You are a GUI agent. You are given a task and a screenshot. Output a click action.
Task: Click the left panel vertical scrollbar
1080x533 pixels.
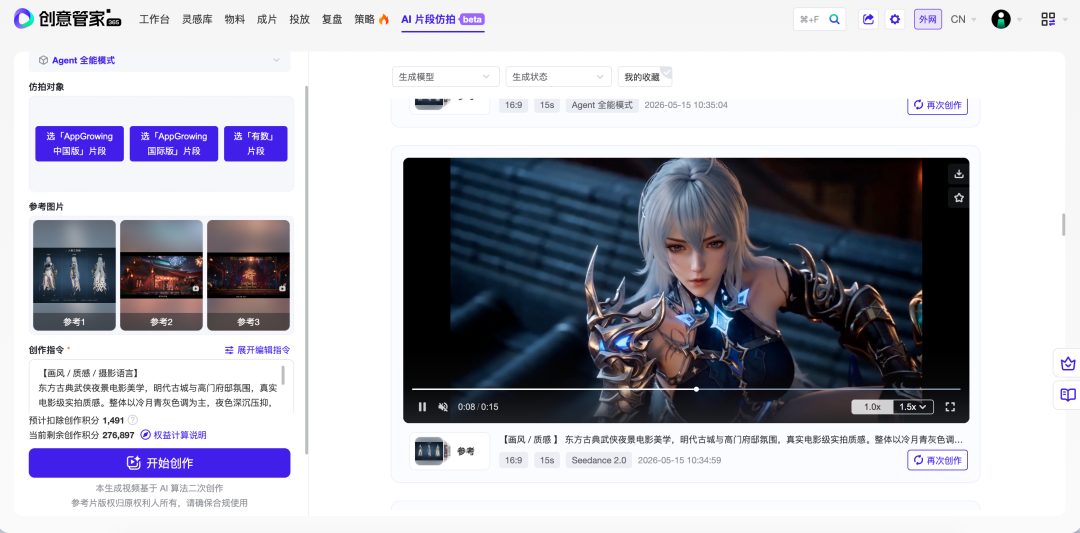(306, 269)
